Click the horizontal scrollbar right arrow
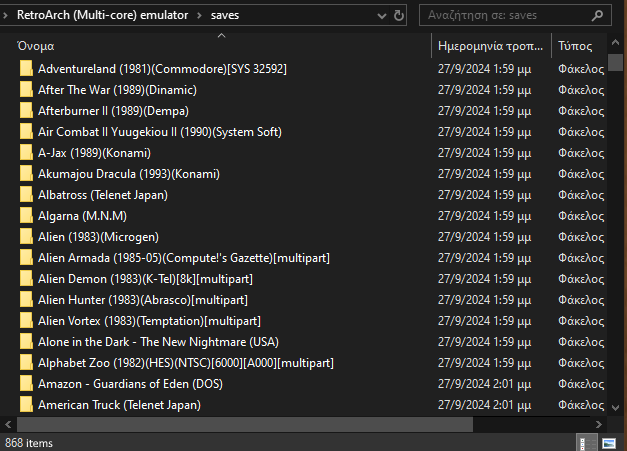 (x=599, y=424)
